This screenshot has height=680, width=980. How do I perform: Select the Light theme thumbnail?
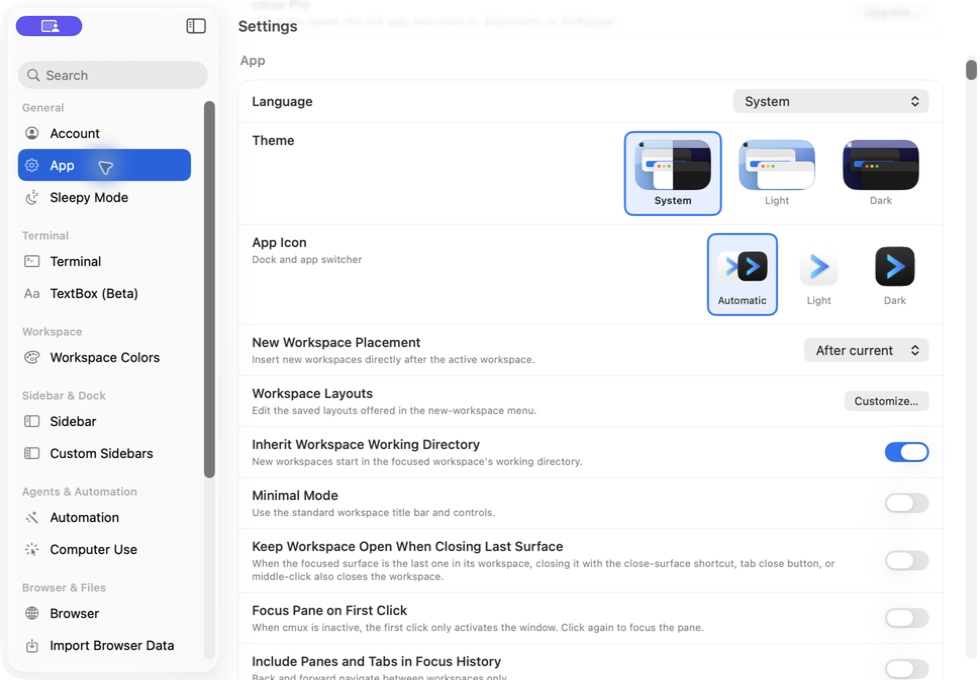776,173
